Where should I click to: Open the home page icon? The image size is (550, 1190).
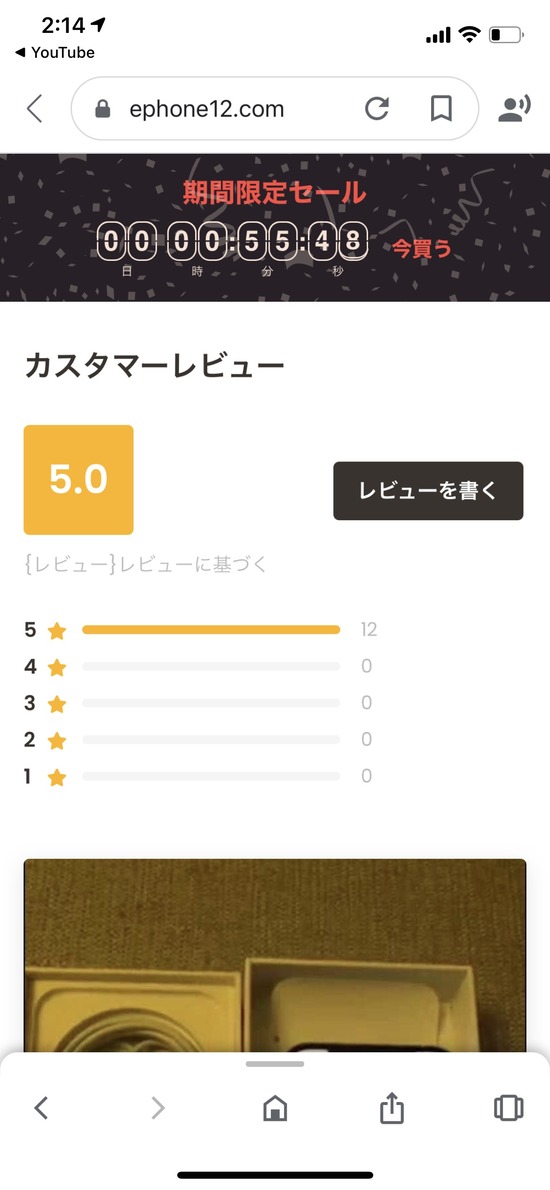pos(275,1108)
